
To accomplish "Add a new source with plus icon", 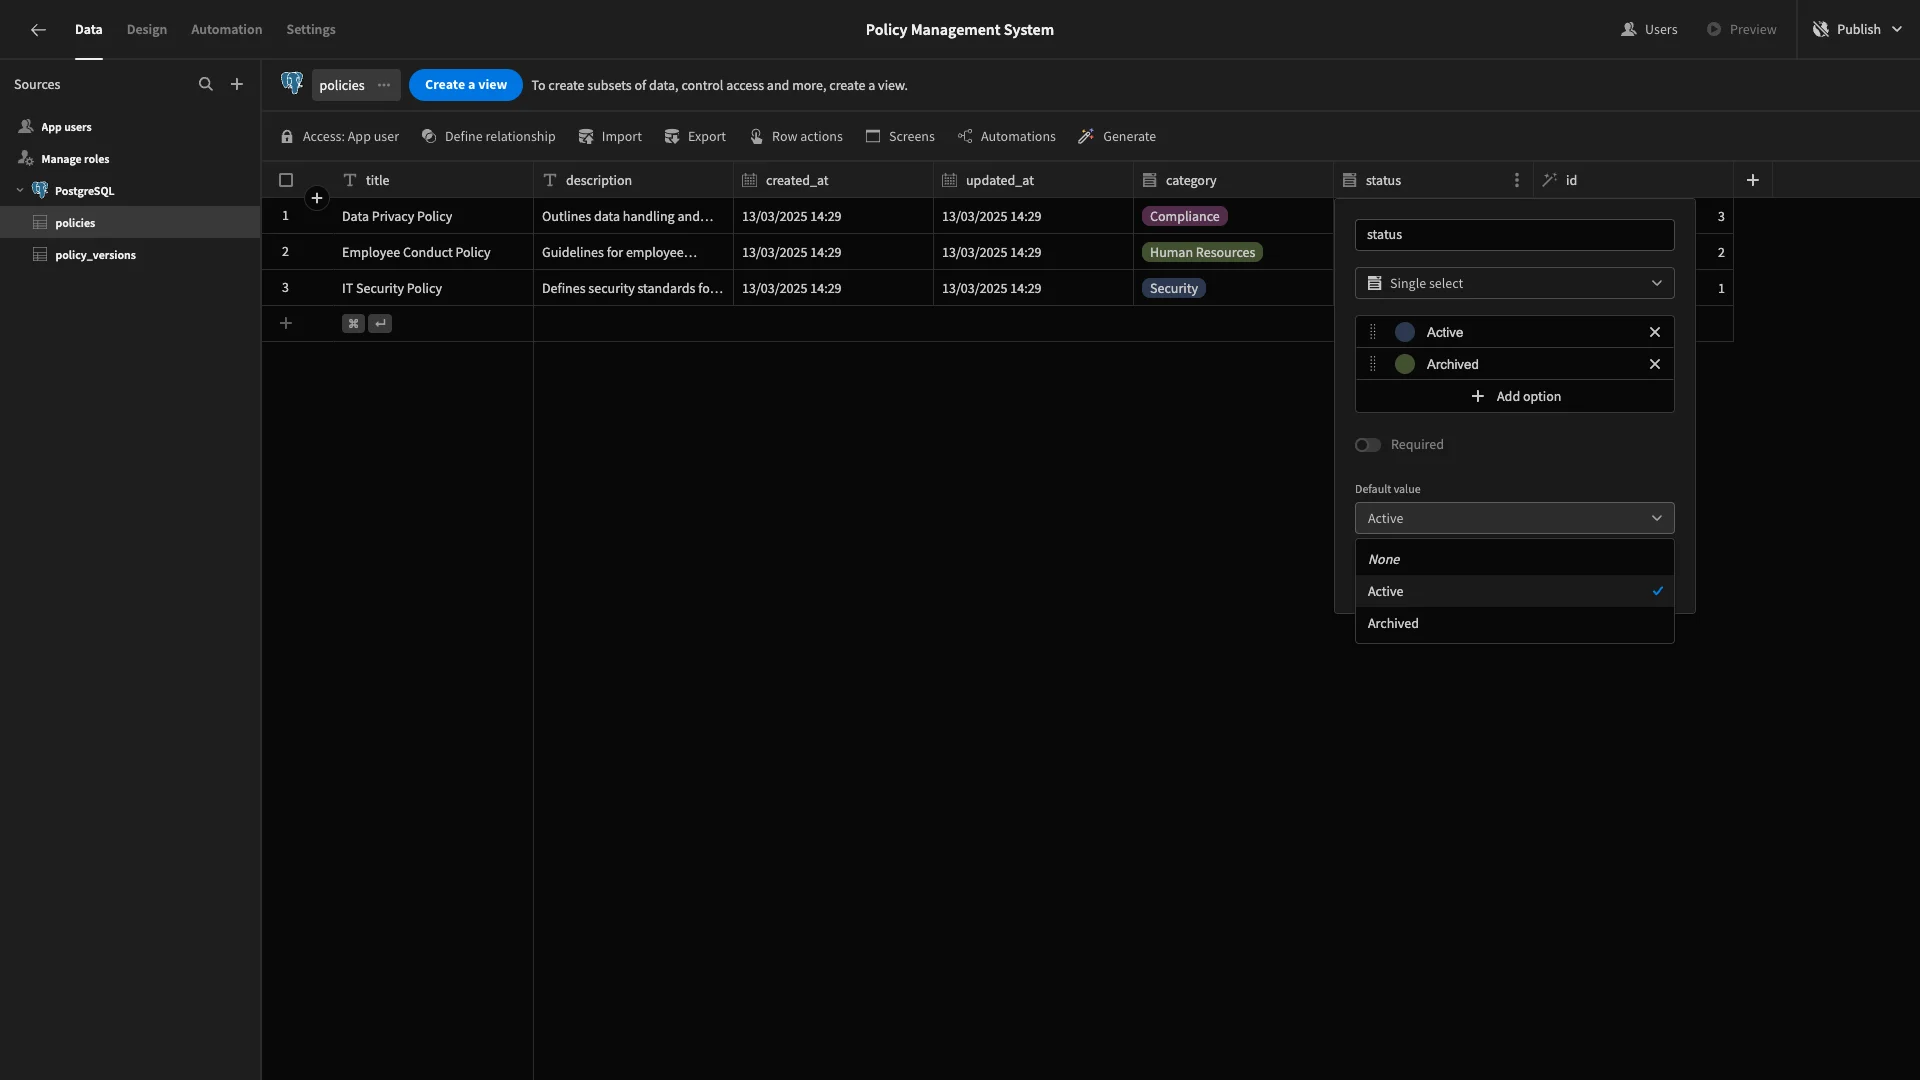I will [x=237, y=85].
